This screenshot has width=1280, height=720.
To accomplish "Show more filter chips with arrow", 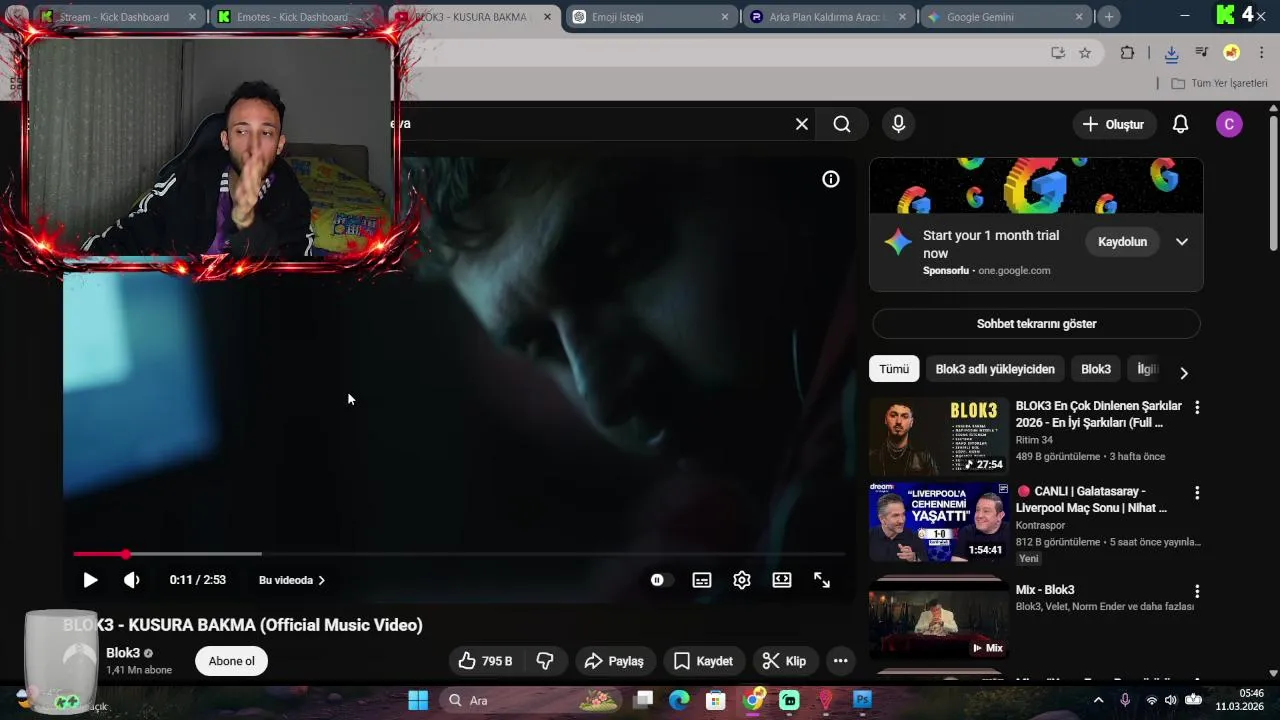I will pyautogui.click(x=1184, y=373).
